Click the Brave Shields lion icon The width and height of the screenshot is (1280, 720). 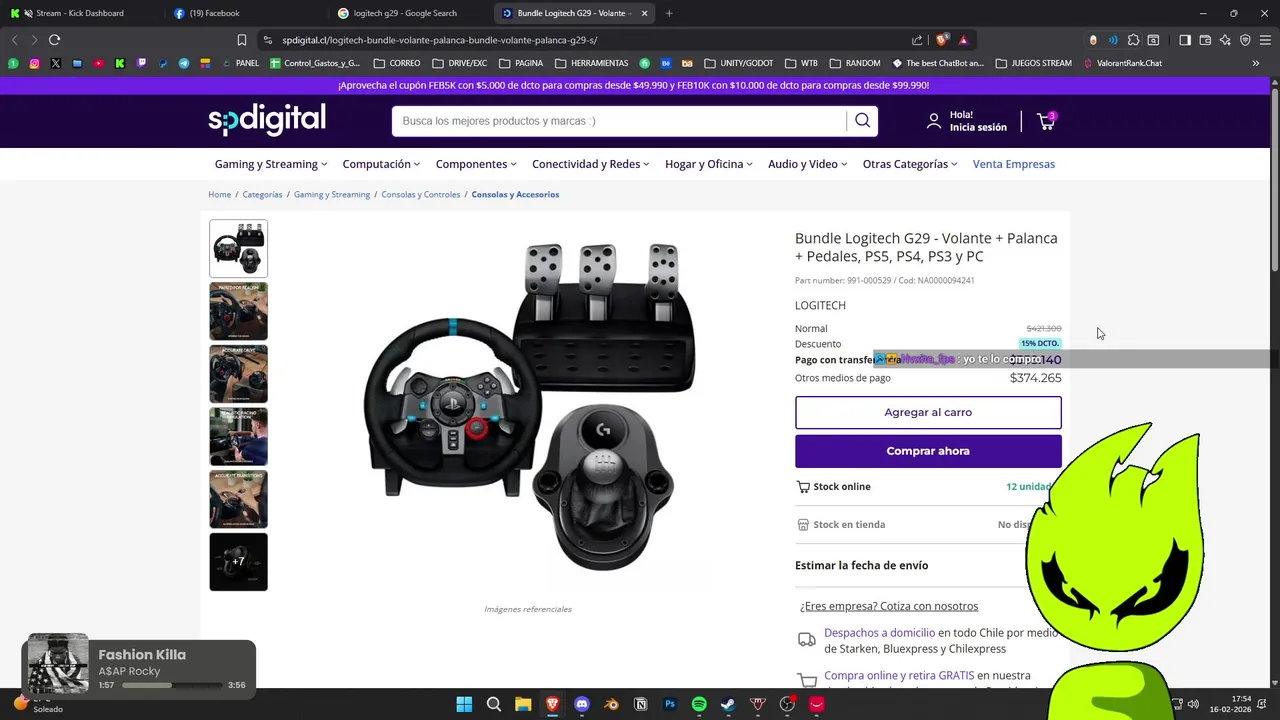coord(942,40)
